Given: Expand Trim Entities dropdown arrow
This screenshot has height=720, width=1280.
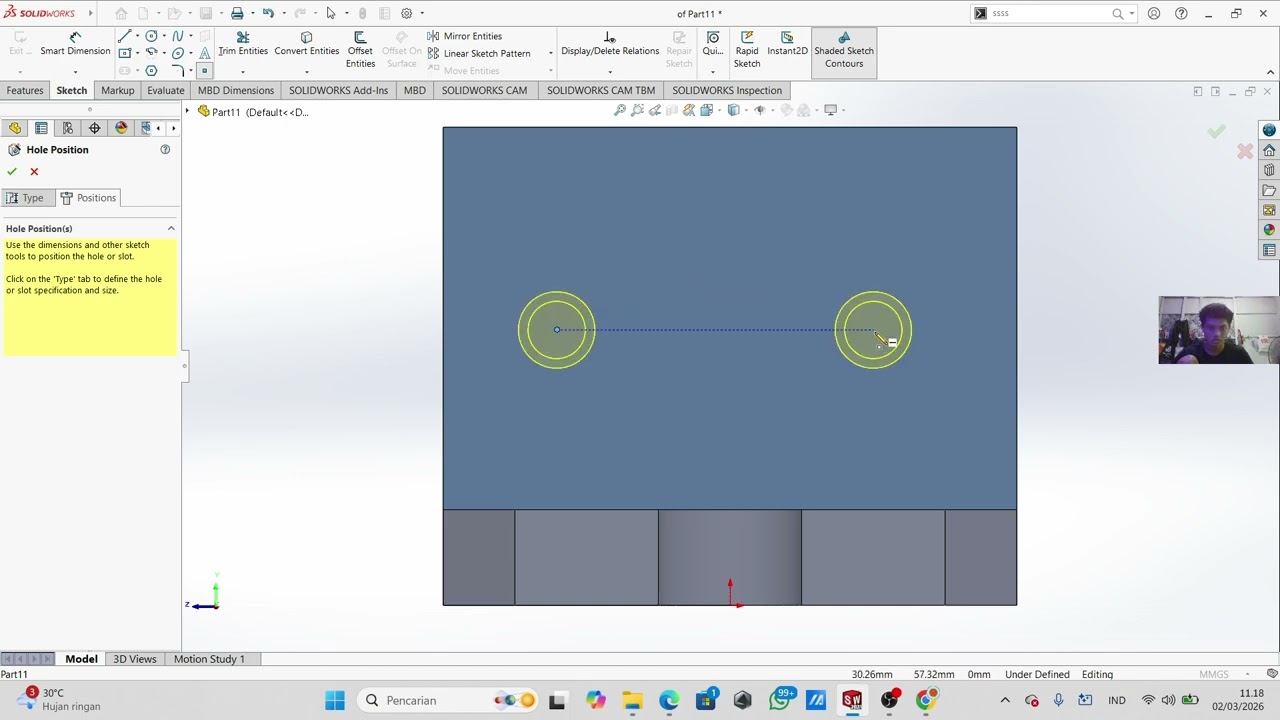Looking at the screenshot, I should click(x=243, y=72).
